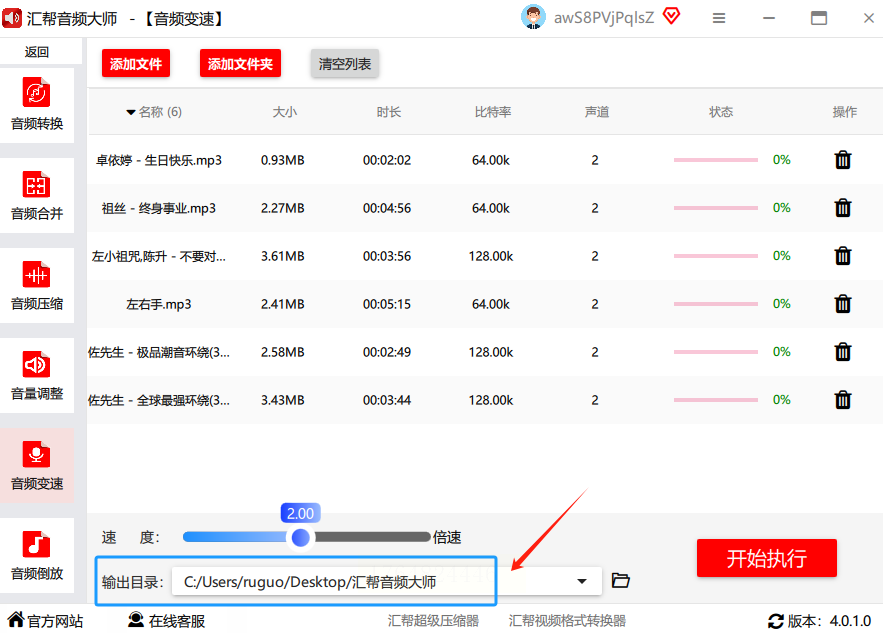Click progress bar of 左右手.mp3 row
This screenshot has width=883, height=633.
point(716,304)
